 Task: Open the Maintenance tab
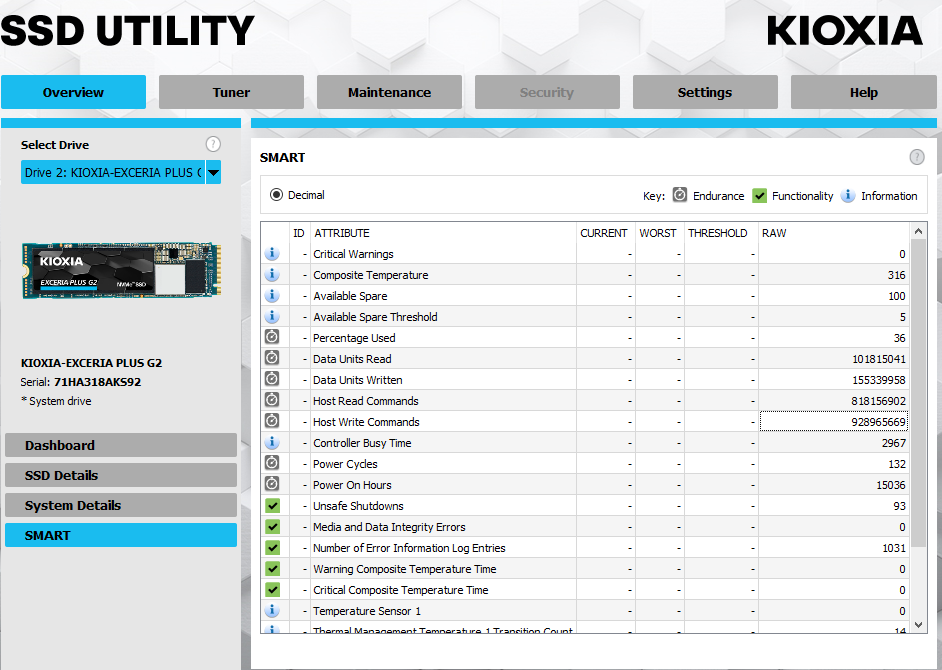[389, 92]
